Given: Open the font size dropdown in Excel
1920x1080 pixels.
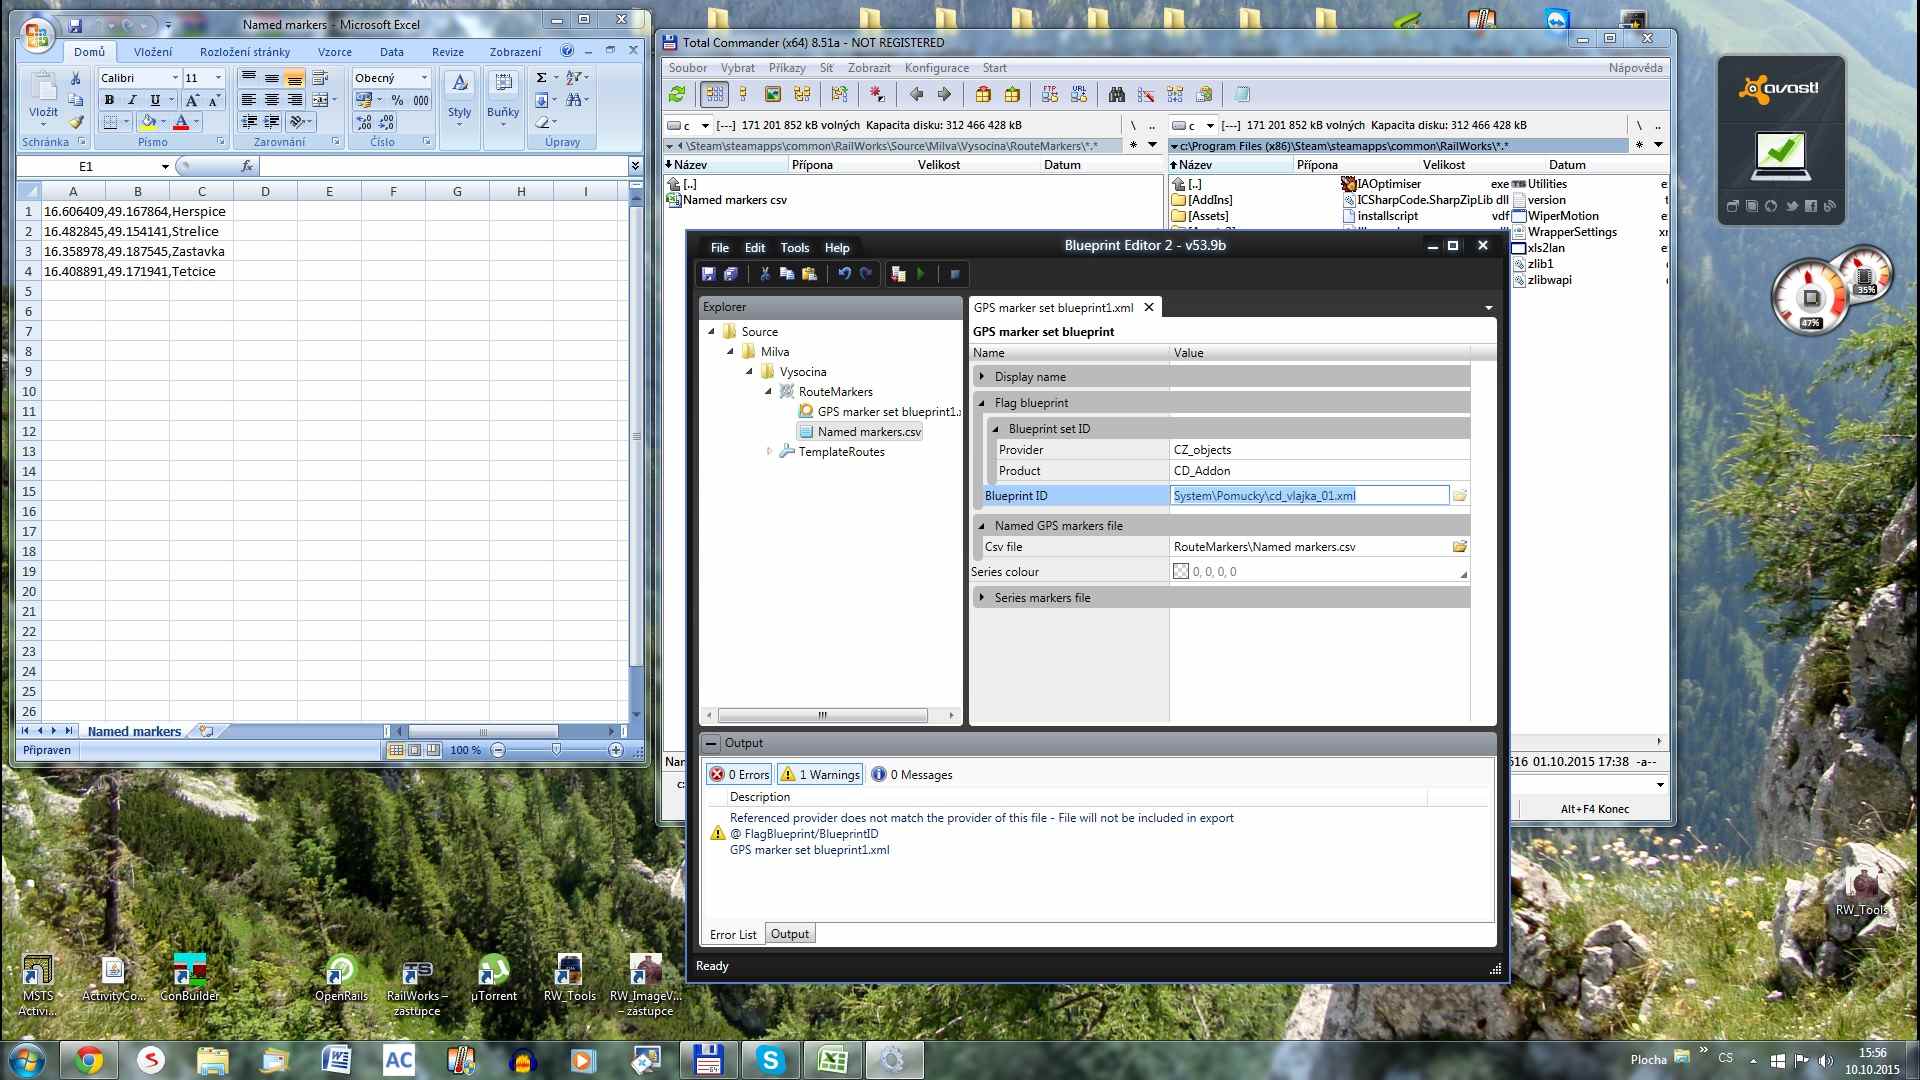Looking at the screenshot, I should coord(218,77).
